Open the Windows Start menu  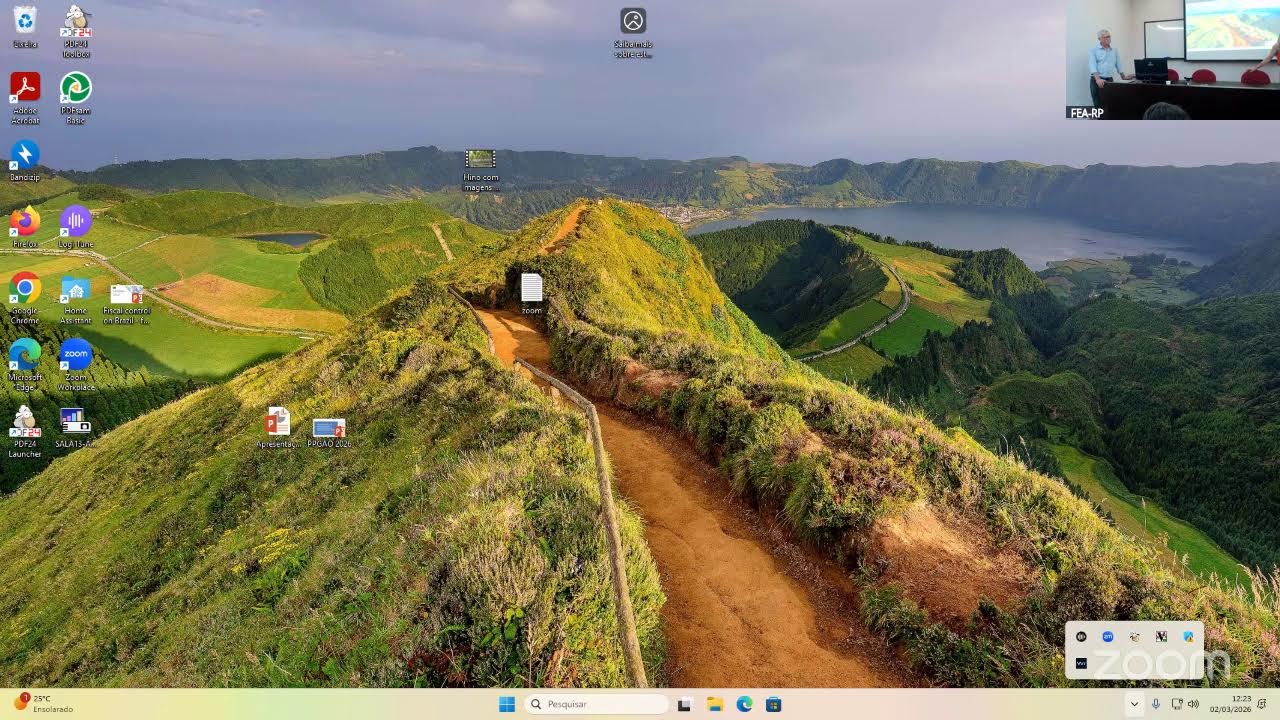point(507,704)
